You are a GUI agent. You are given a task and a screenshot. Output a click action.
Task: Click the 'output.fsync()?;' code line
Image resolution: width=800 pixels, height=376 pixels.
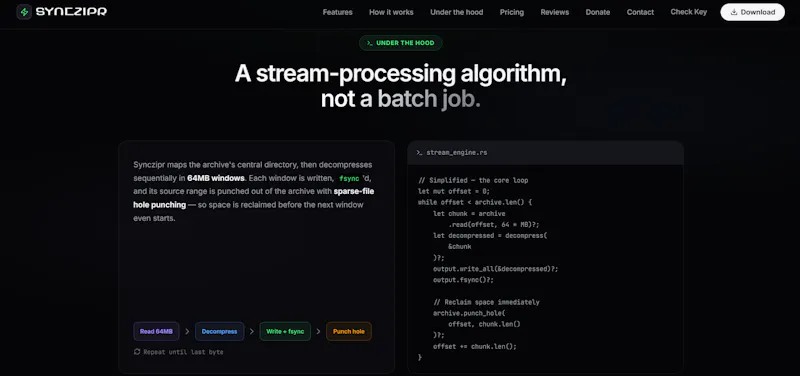[463, 280]
